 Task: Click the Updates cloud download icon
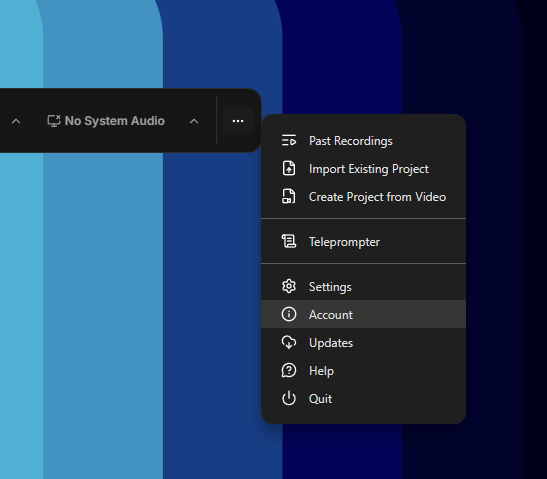tap(289, 343)
